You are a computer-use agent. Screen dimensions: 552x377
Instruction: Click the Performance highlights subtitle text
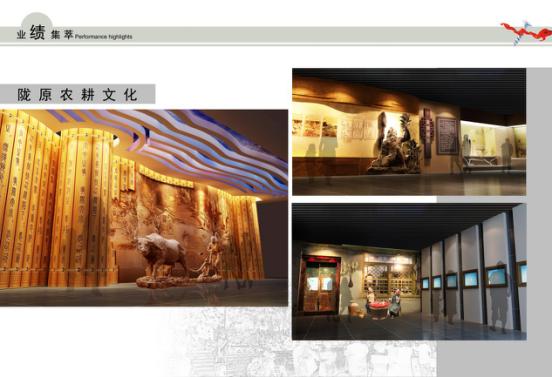click(104, 37)
